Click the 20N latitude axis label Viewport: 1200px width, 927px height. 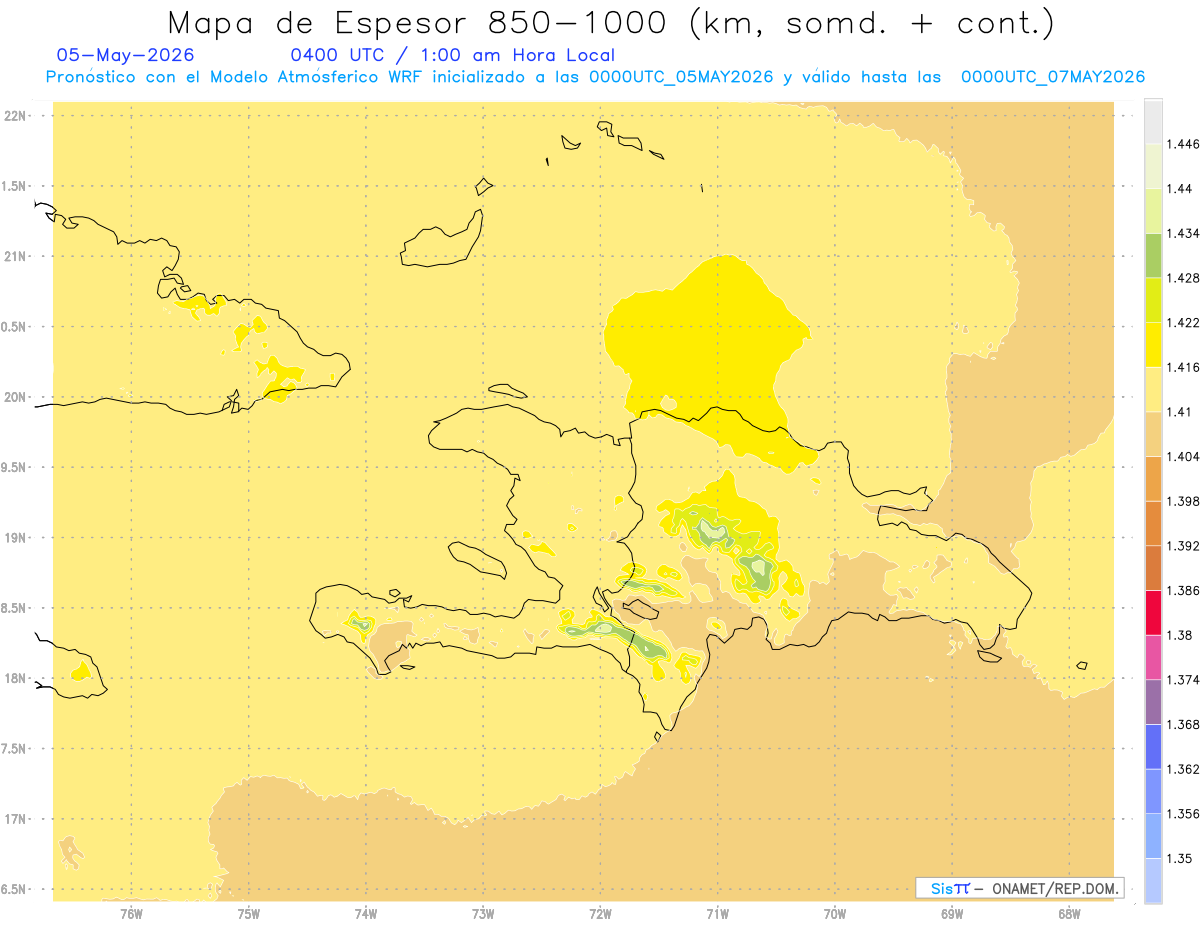pos(16,397)
